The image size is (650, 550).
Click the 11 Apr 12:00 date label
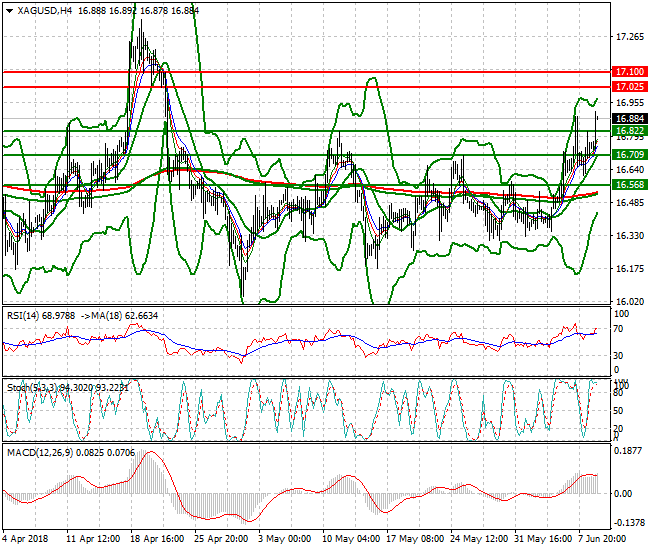93,539
